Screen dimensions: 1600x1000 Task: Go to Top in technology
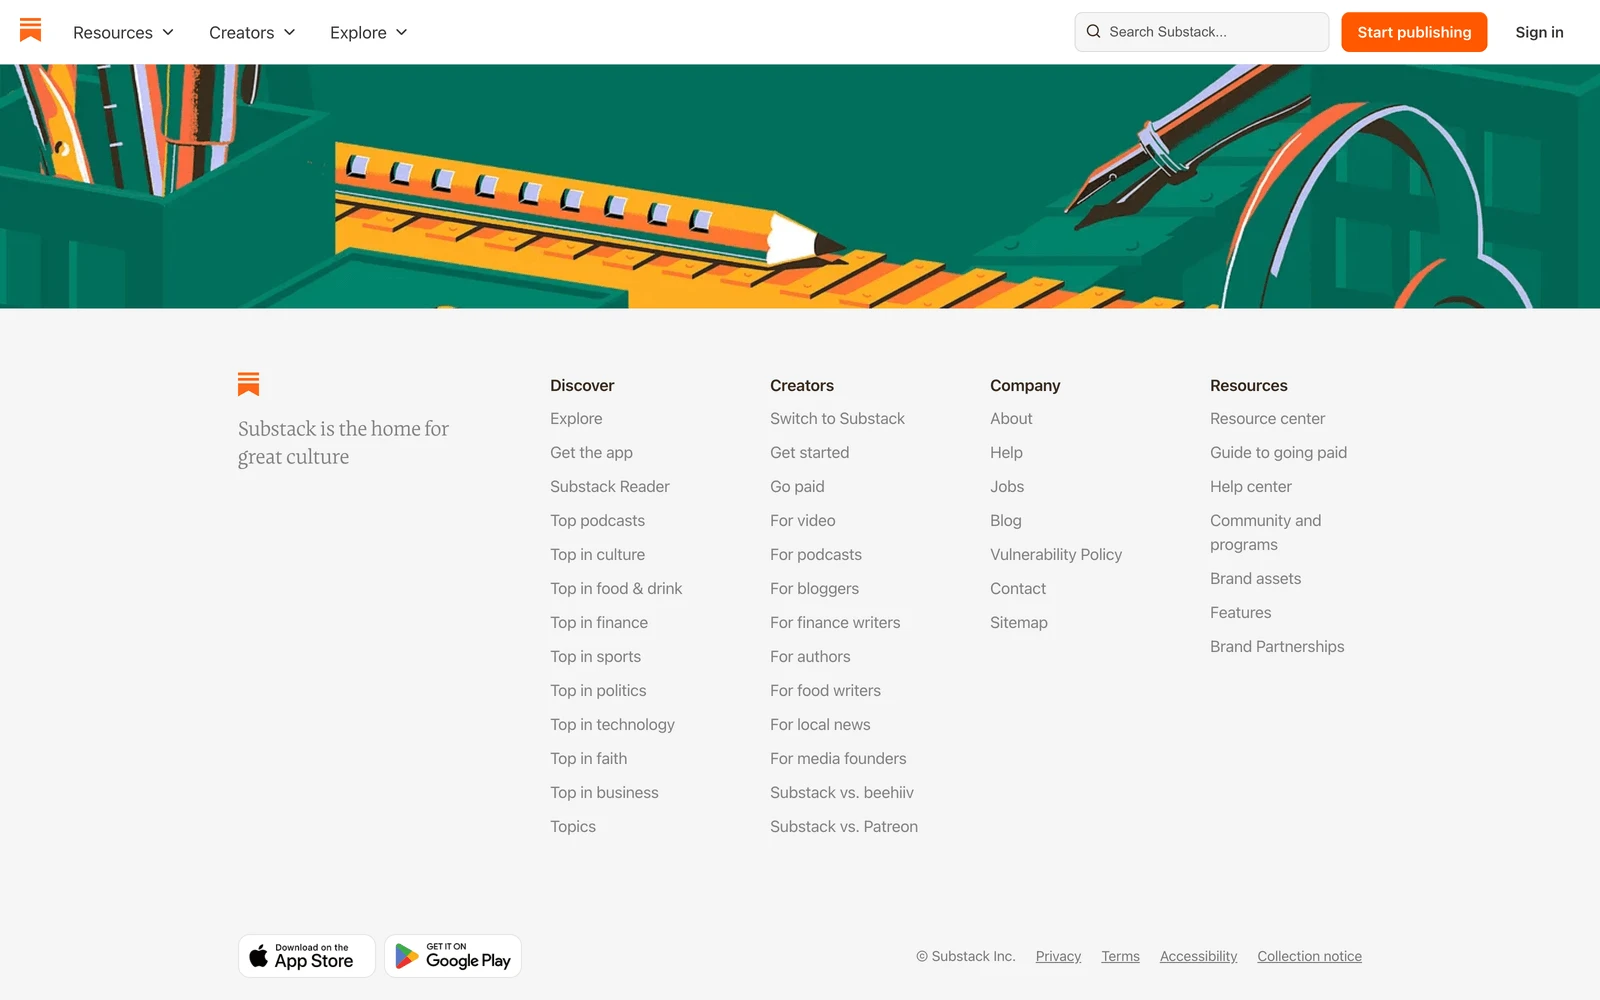click(612, 725)
